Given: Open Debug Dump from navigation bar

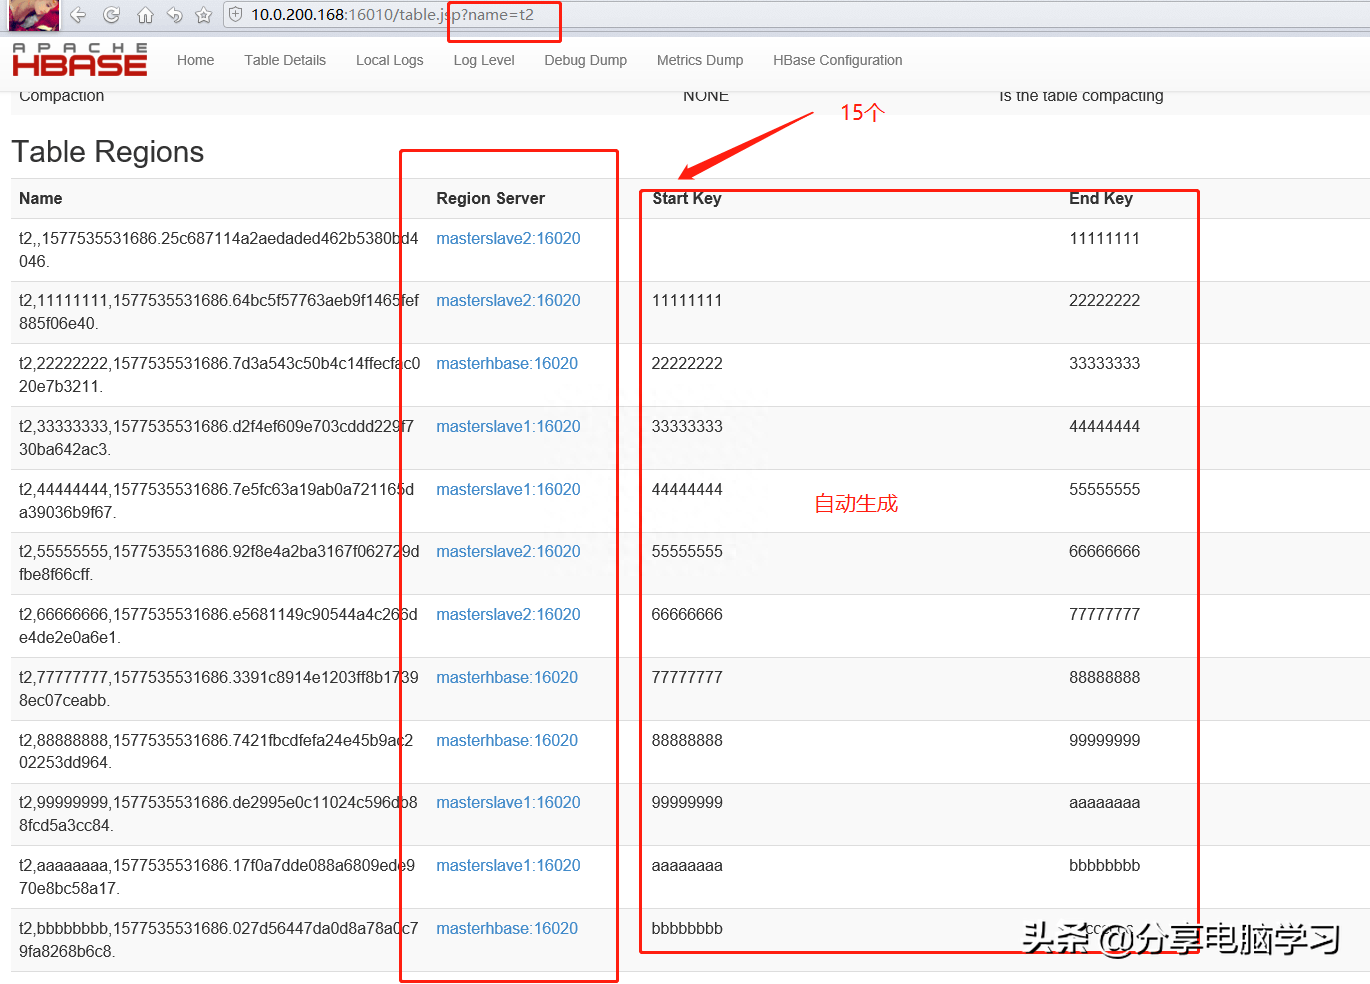Looking at the screenshot, I should [x=585, y=60].
